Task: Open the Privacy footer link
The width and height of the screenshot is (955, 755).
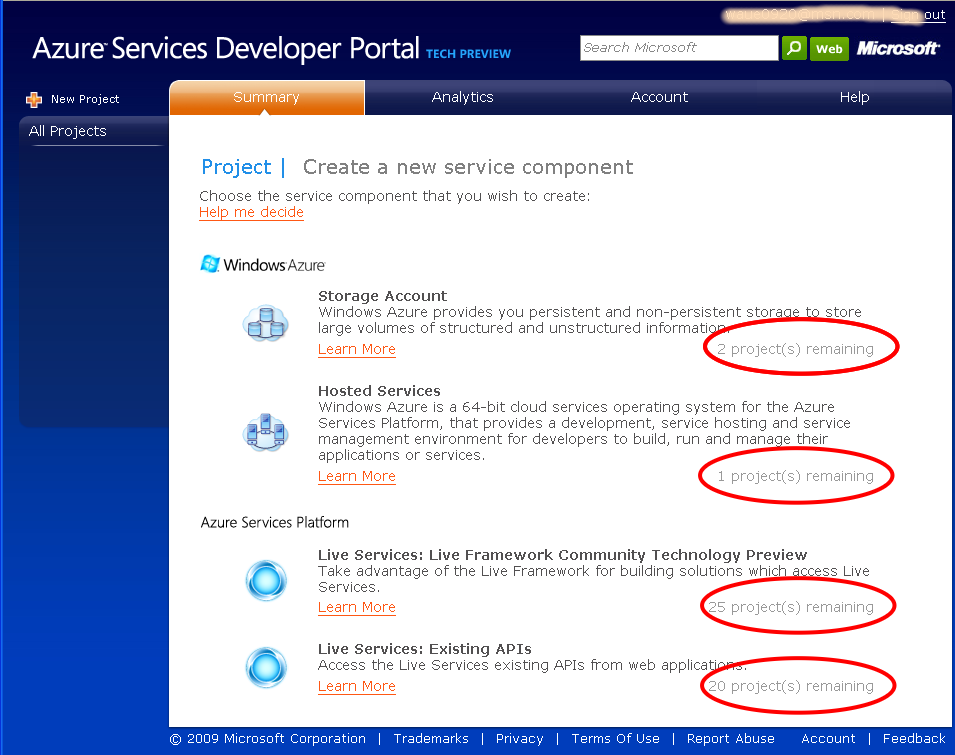Action: [x=520, y=739]
